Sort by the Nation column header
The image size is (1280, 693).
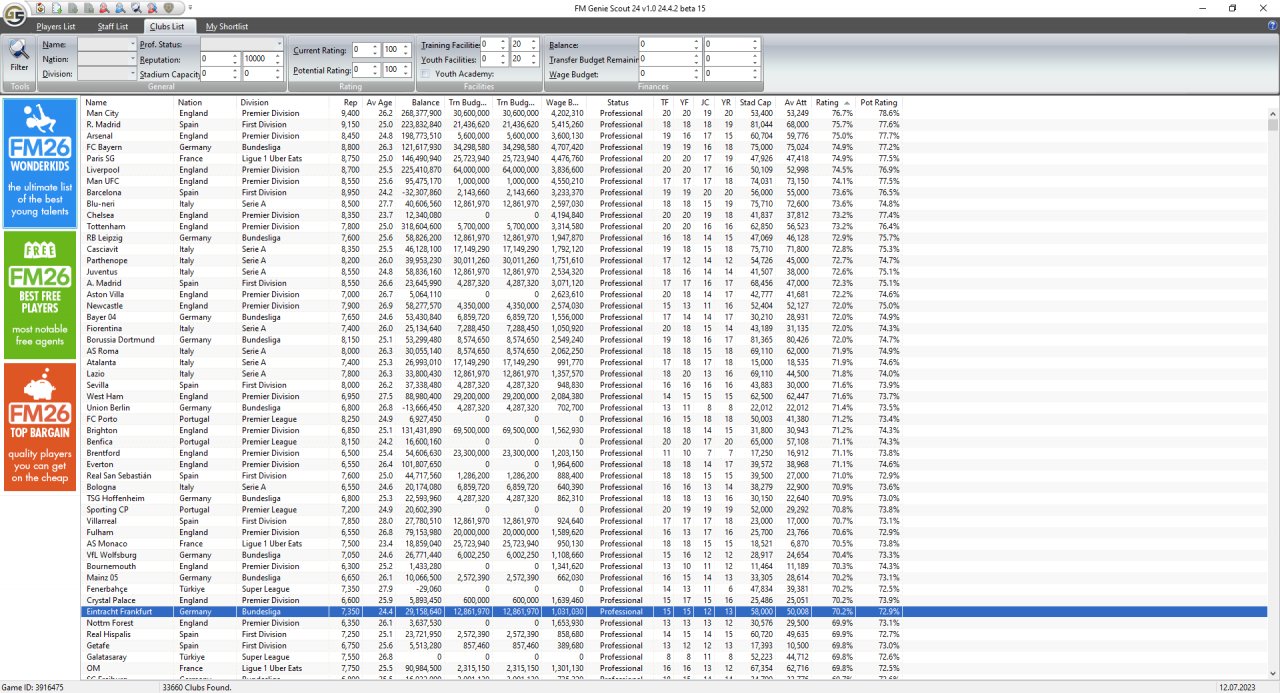[206, 102]
